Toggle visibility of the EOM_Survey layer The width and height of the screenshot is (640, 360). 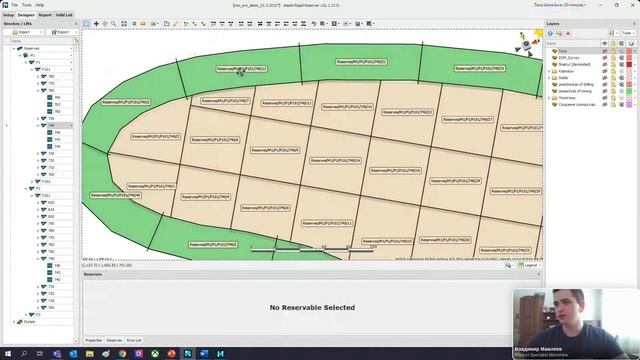click(604, 58)
